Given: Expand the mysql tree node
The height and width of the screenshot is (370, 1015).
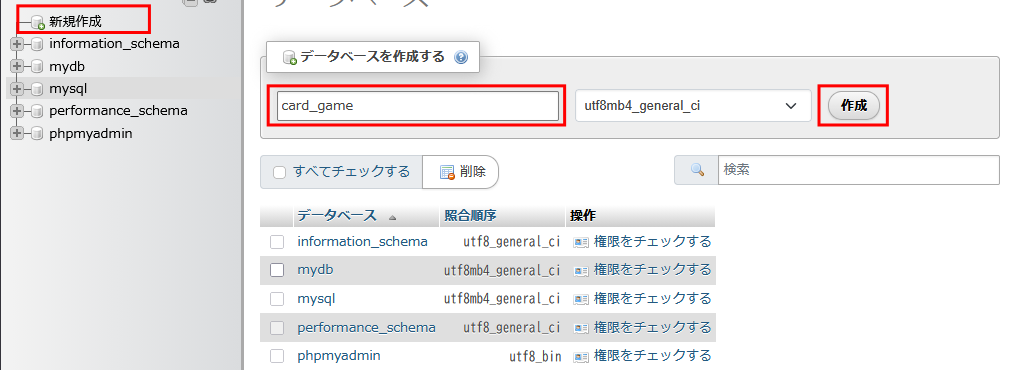Looking at the screenshot, I should (17, 89).
